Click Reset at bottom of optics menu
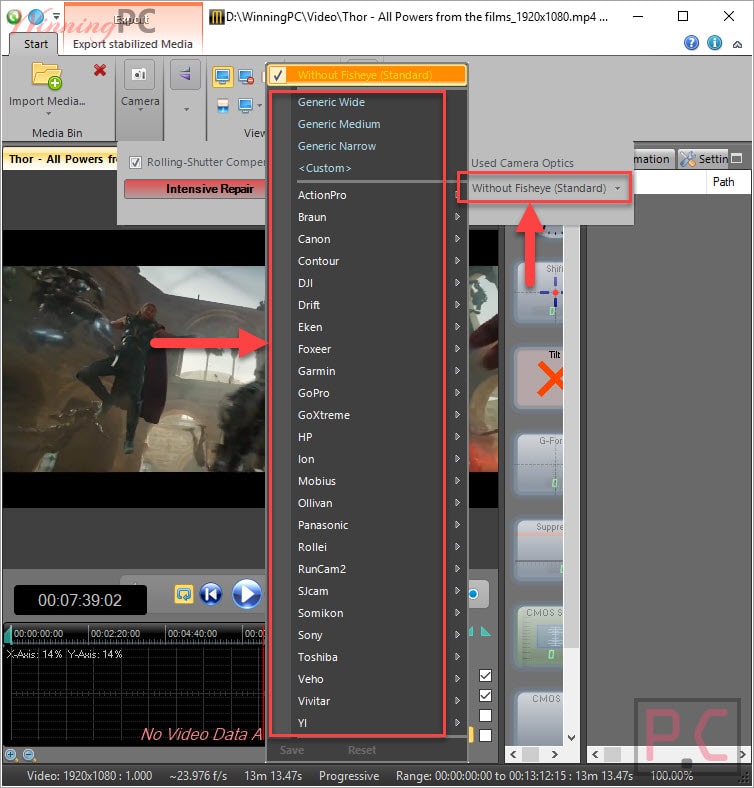The image size is (754, 788). click(x=361, y=750)
